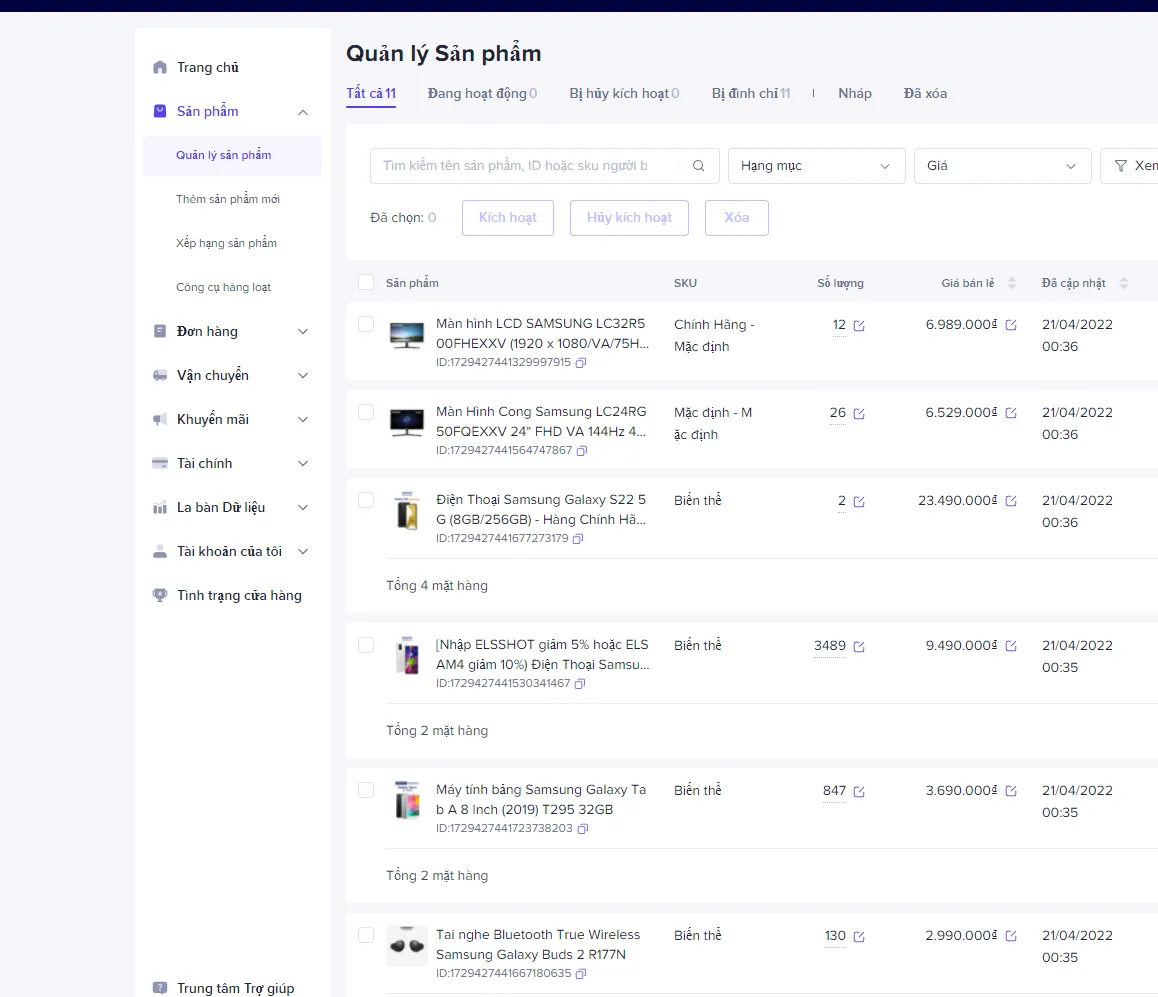The width and height of the screenshot is (1158, 997).
Task: Tick the select-all checkbox in table header
Action: pyautogui.click(x=366, y=282)
